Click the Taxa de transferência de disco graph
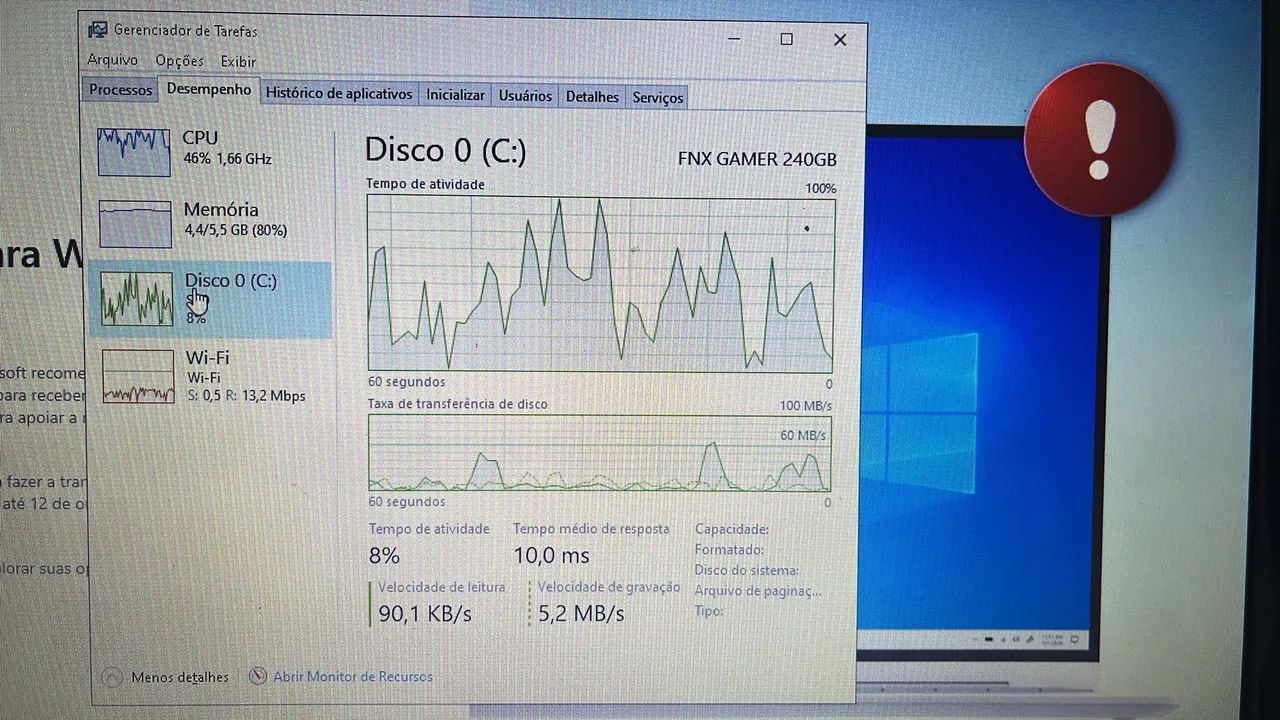Image resolution: width=1280 pixels, height=720 pixels. (599, 453)
